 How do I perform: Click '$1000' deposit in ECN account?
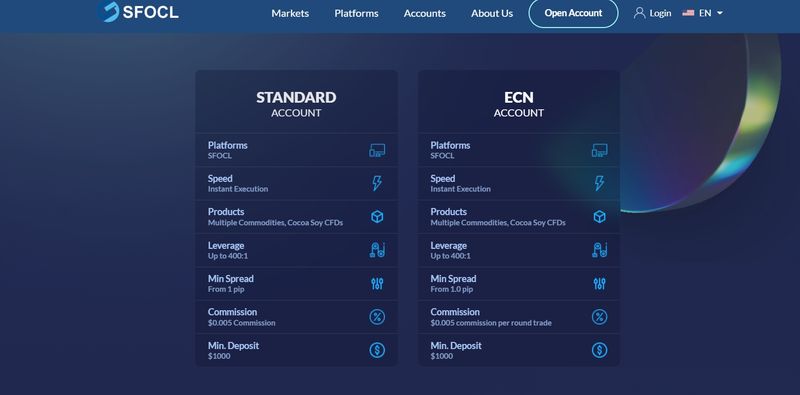(441, 356)
